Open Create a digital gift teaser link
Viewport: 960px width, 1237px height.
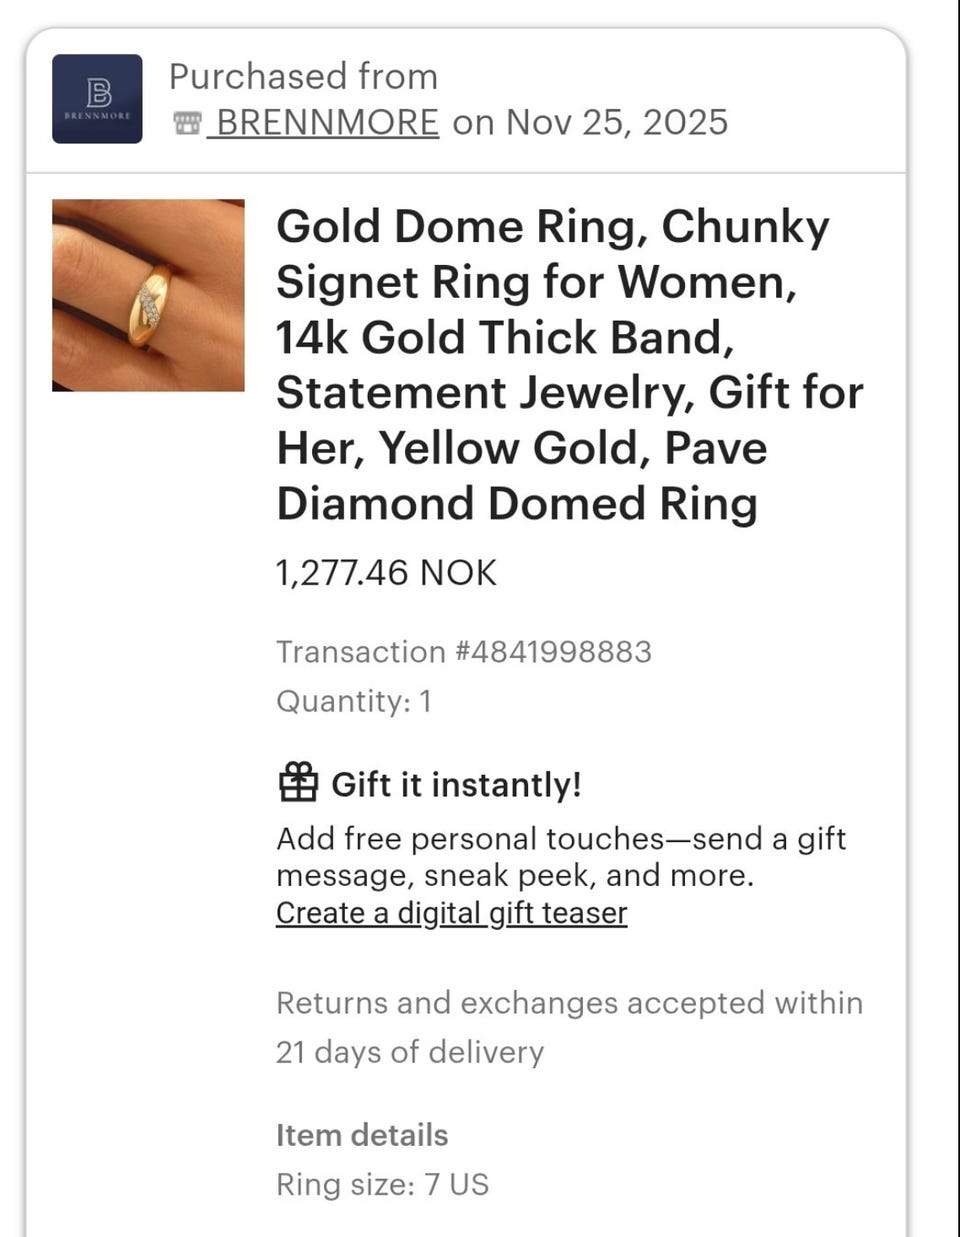(x=452, y=913)
